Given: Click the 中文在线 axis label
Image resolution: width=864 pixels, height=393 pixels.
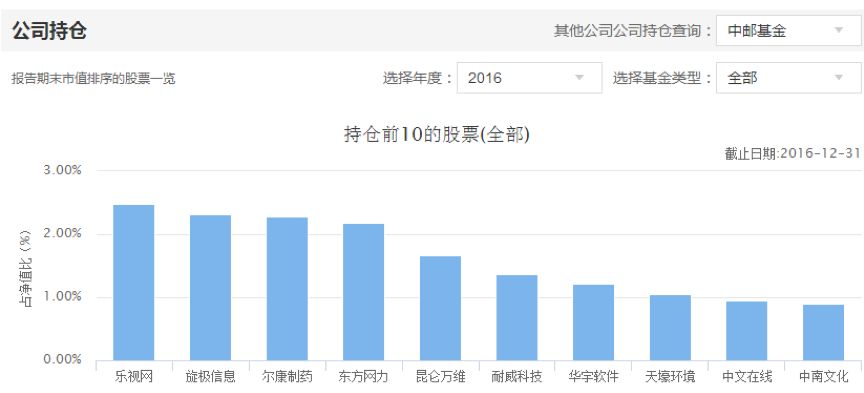Looking at the screenshot, I should [x=747, y=377].
